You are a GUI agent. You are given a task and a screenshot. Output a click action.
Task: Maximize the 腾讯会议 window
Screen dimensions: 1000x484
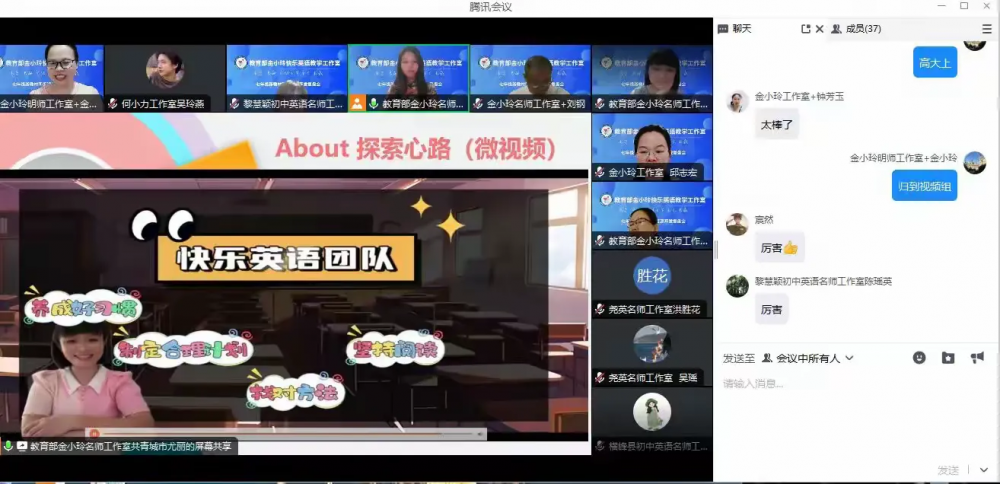pyautogui.click(x=963, y=6)
